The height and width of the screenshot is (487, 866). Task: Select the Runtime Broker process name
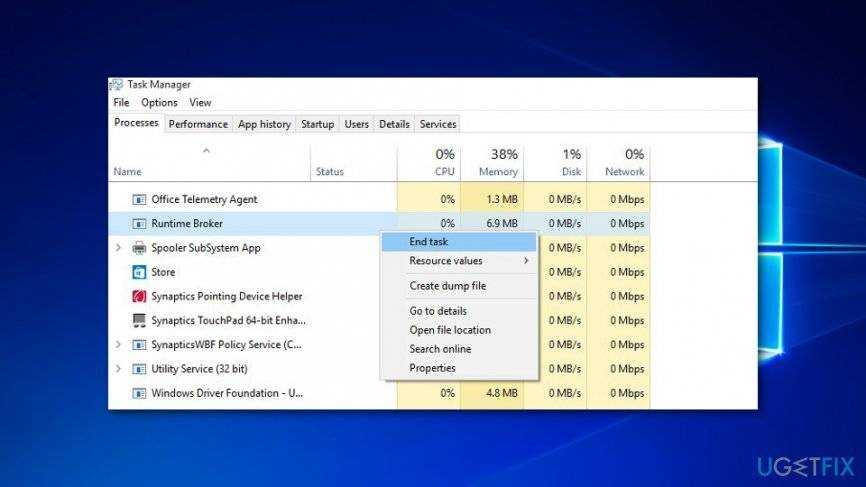pyautogui.click(x=187, y=224)
